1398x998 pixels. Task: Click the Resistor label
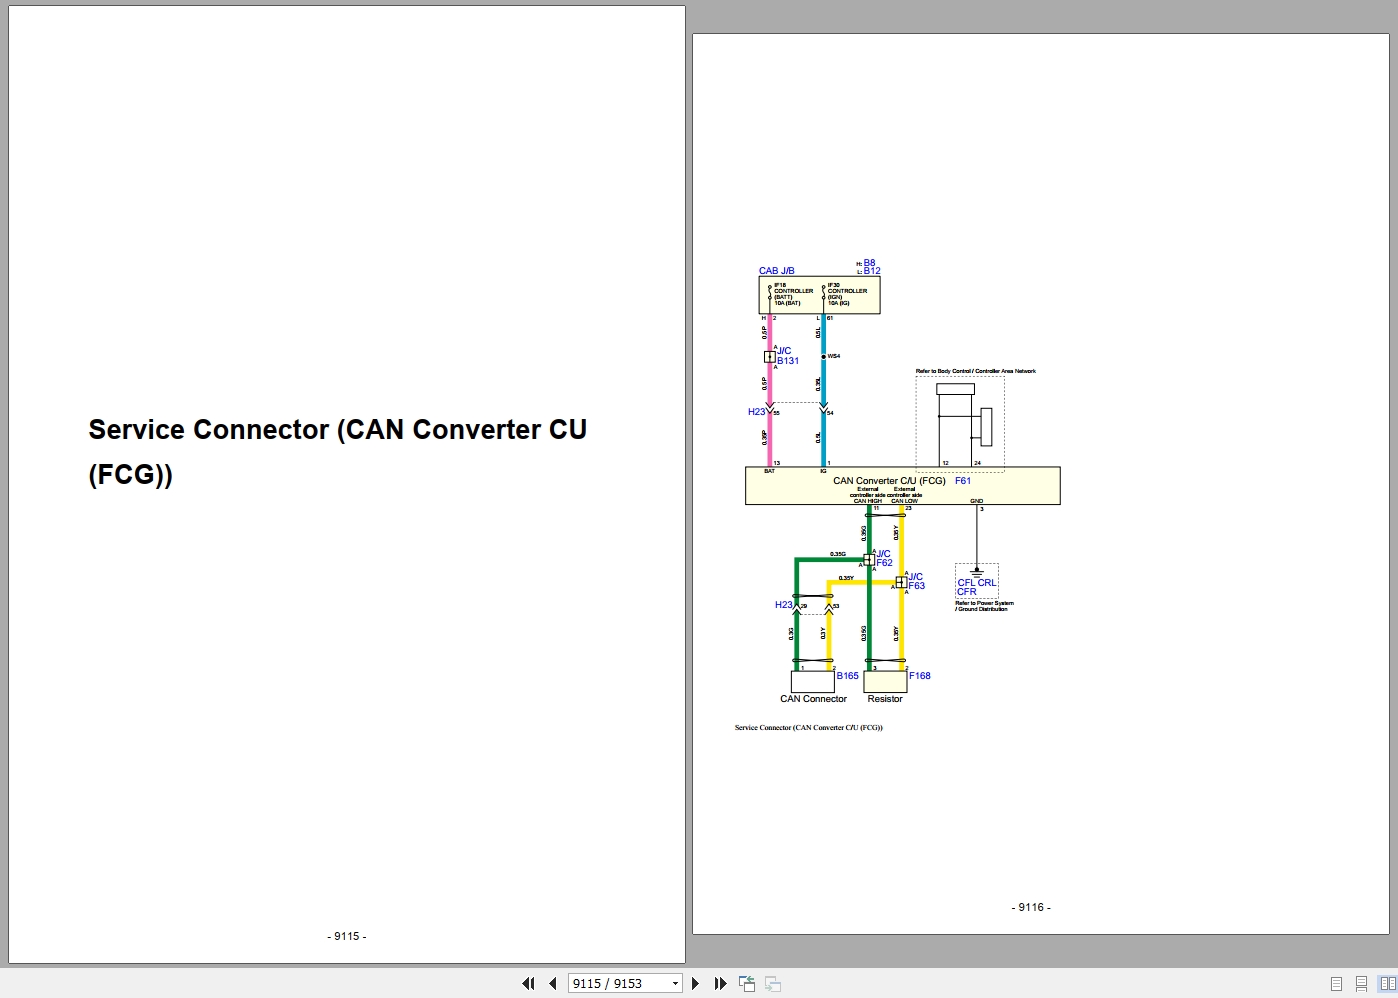(x=885, y=699)
